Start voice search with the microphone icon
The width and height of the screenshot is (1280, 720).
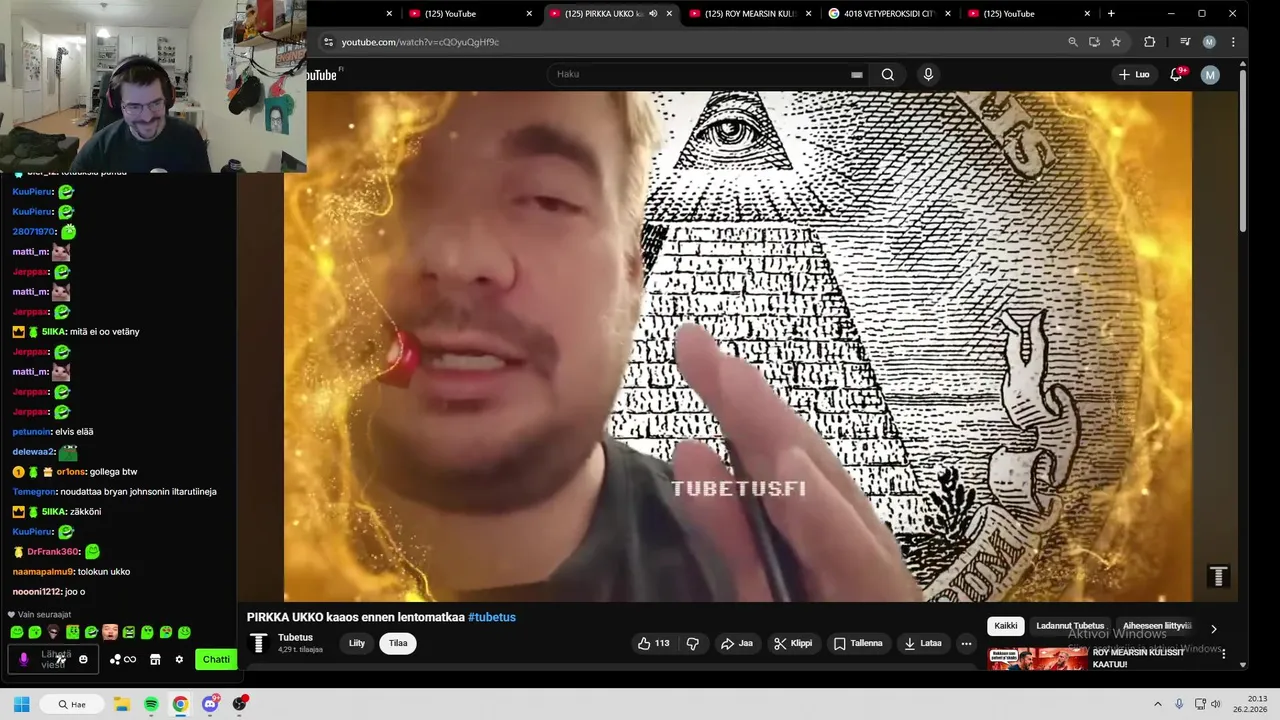tap(928, 74)
